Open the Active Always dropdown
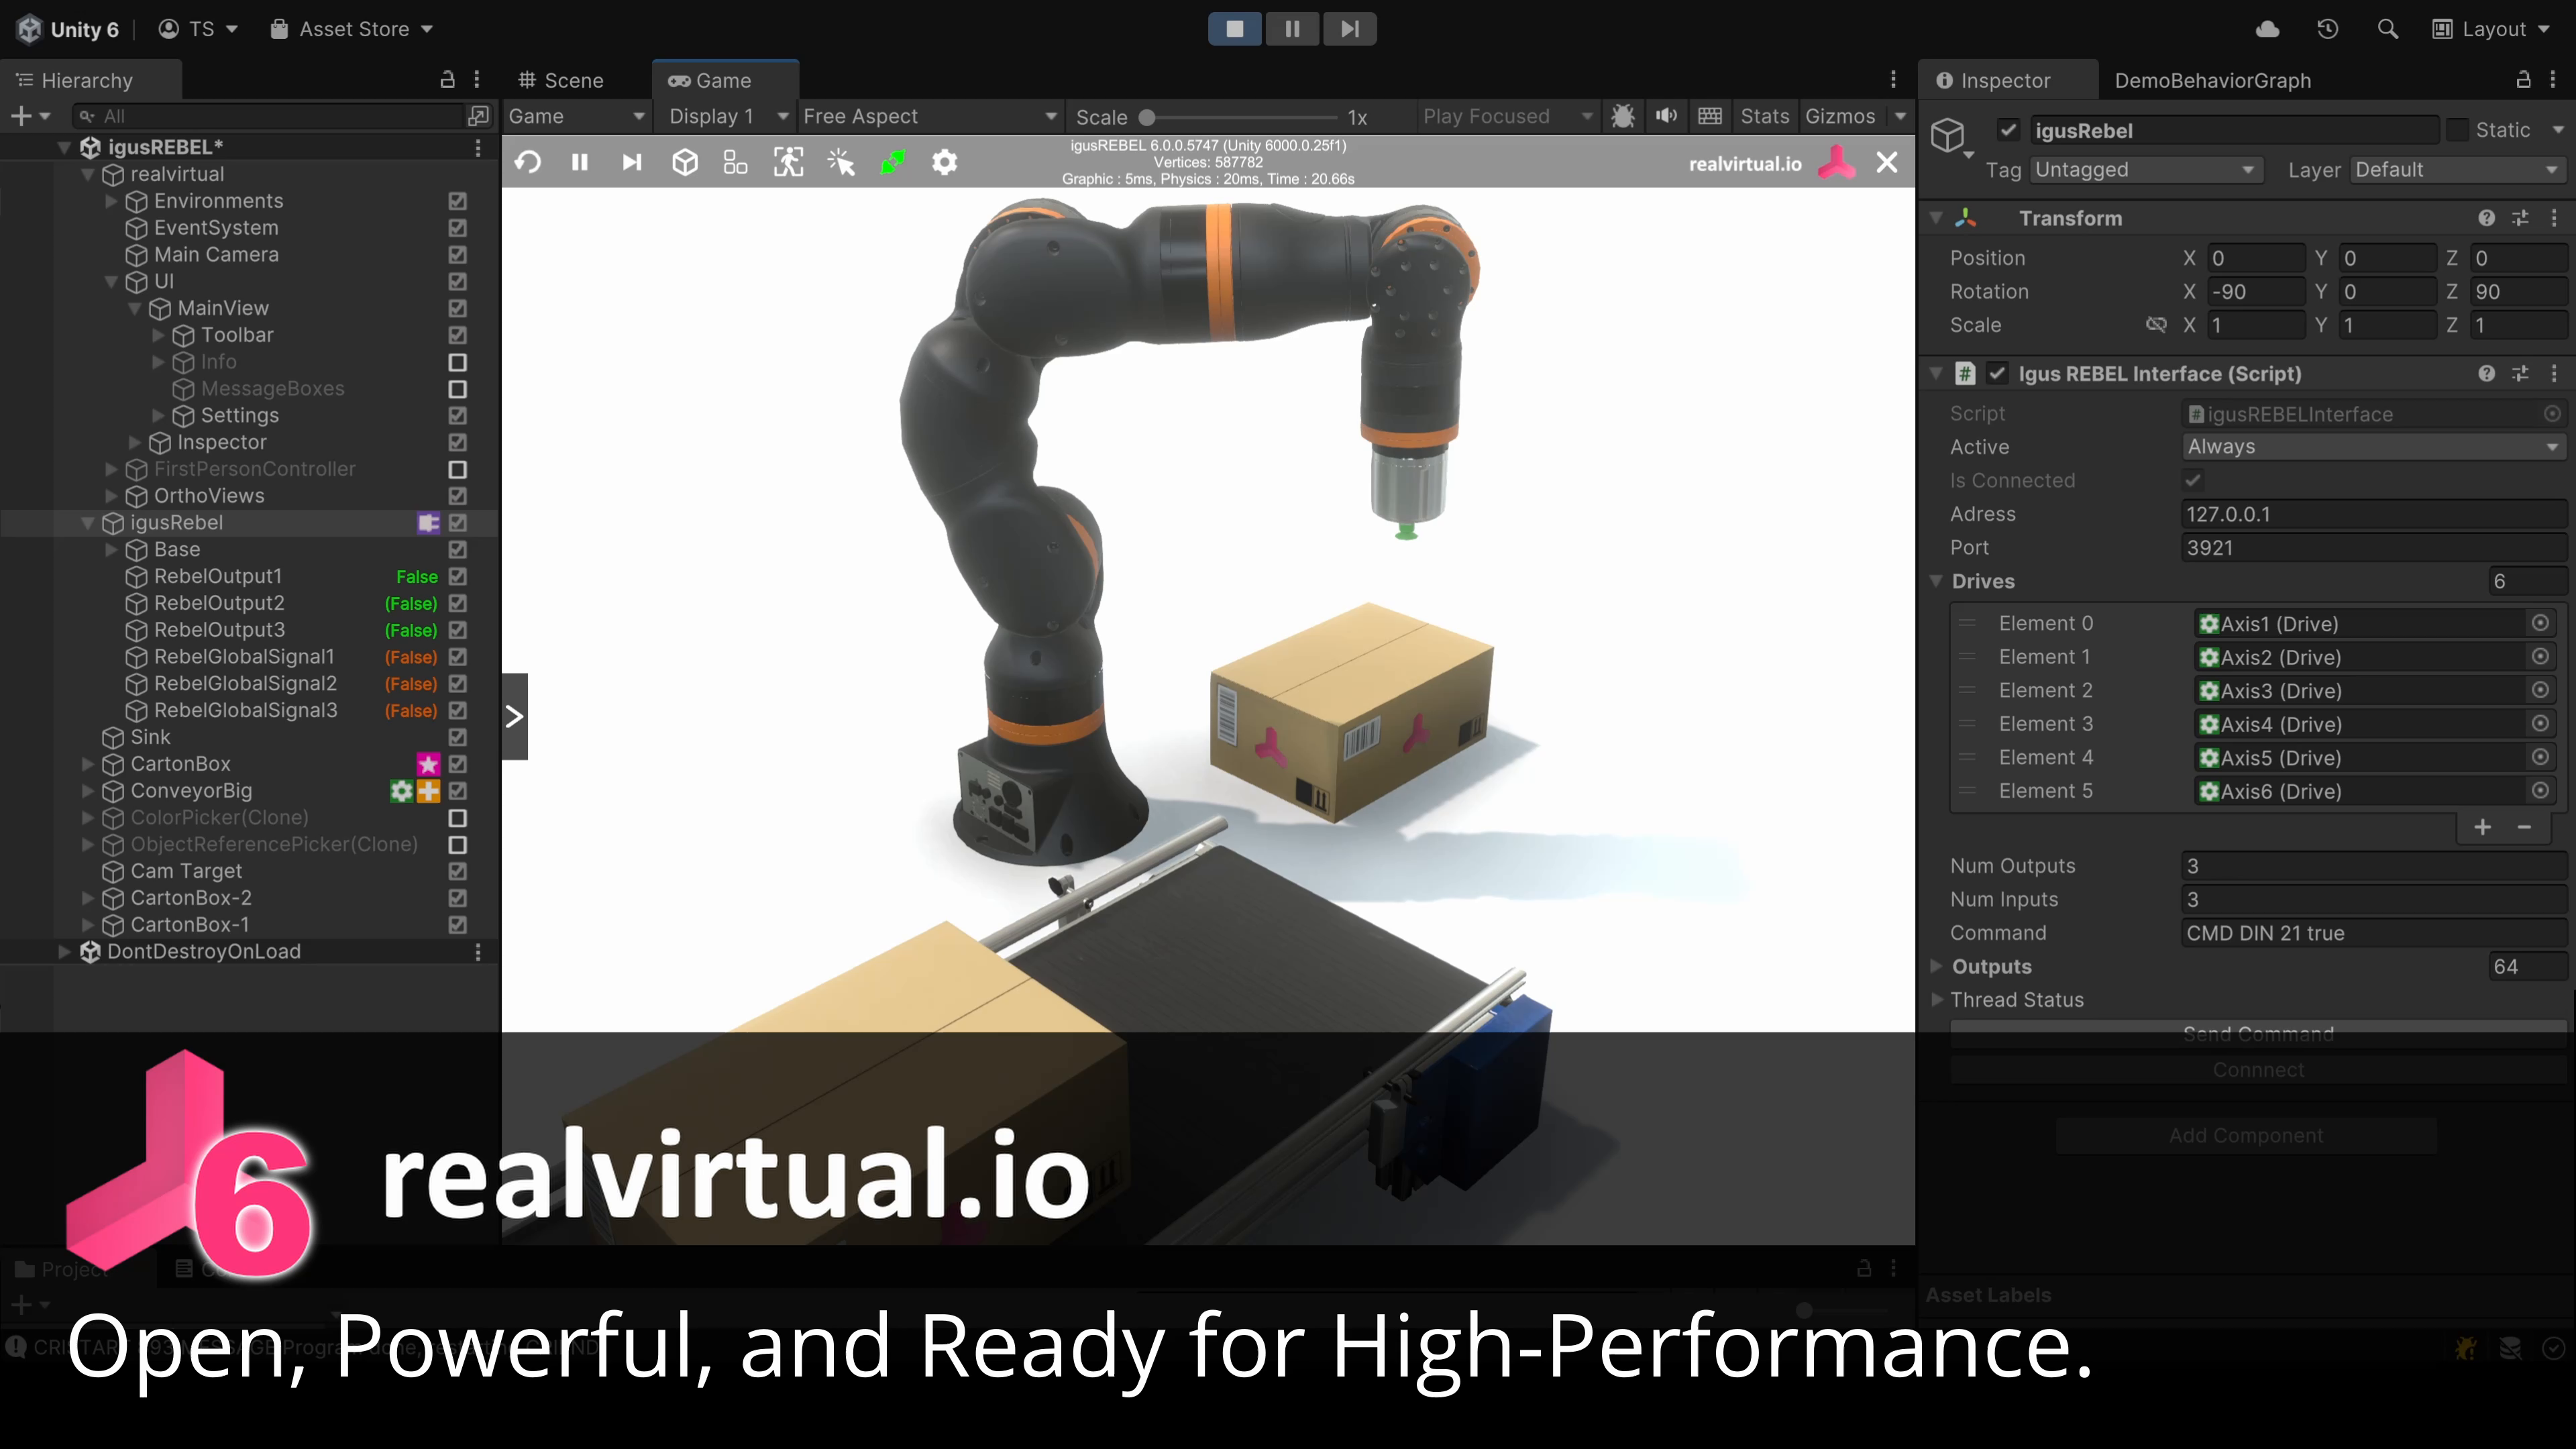The image size is (2576, 1449). (2373, 447)
